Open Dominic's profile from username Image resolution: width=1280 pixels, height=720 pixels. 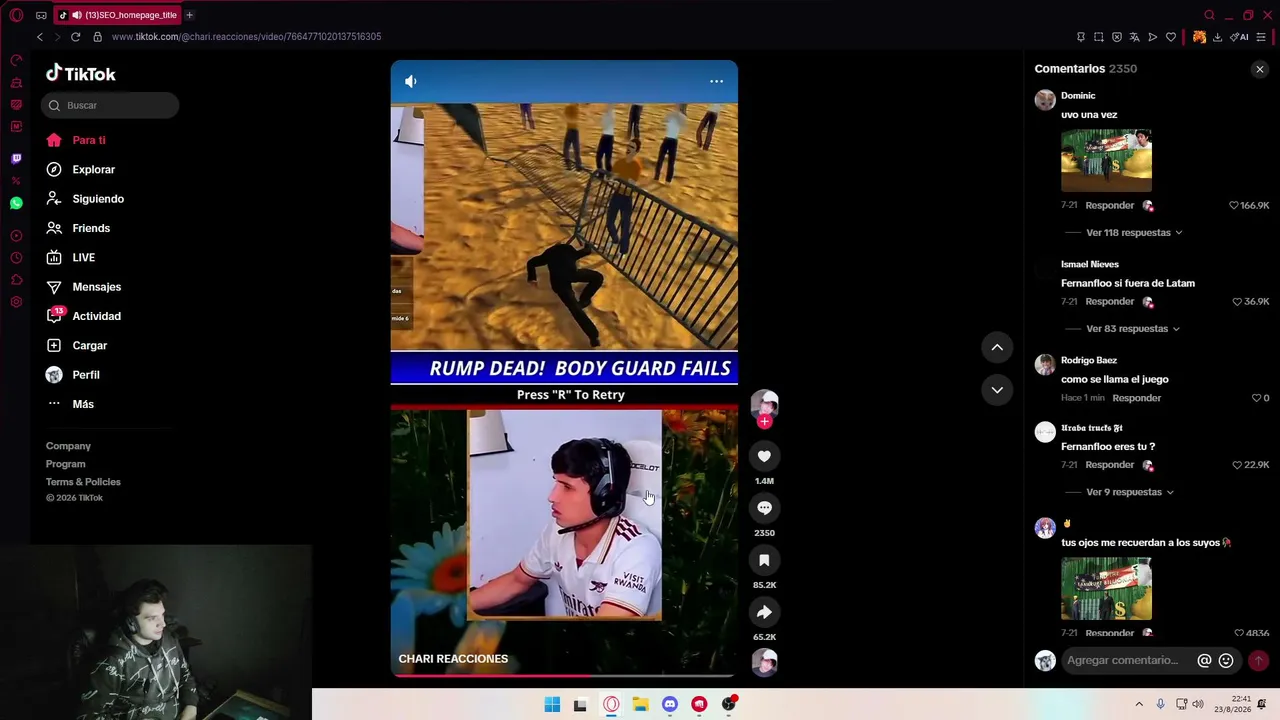click(x=1078, y=96)
